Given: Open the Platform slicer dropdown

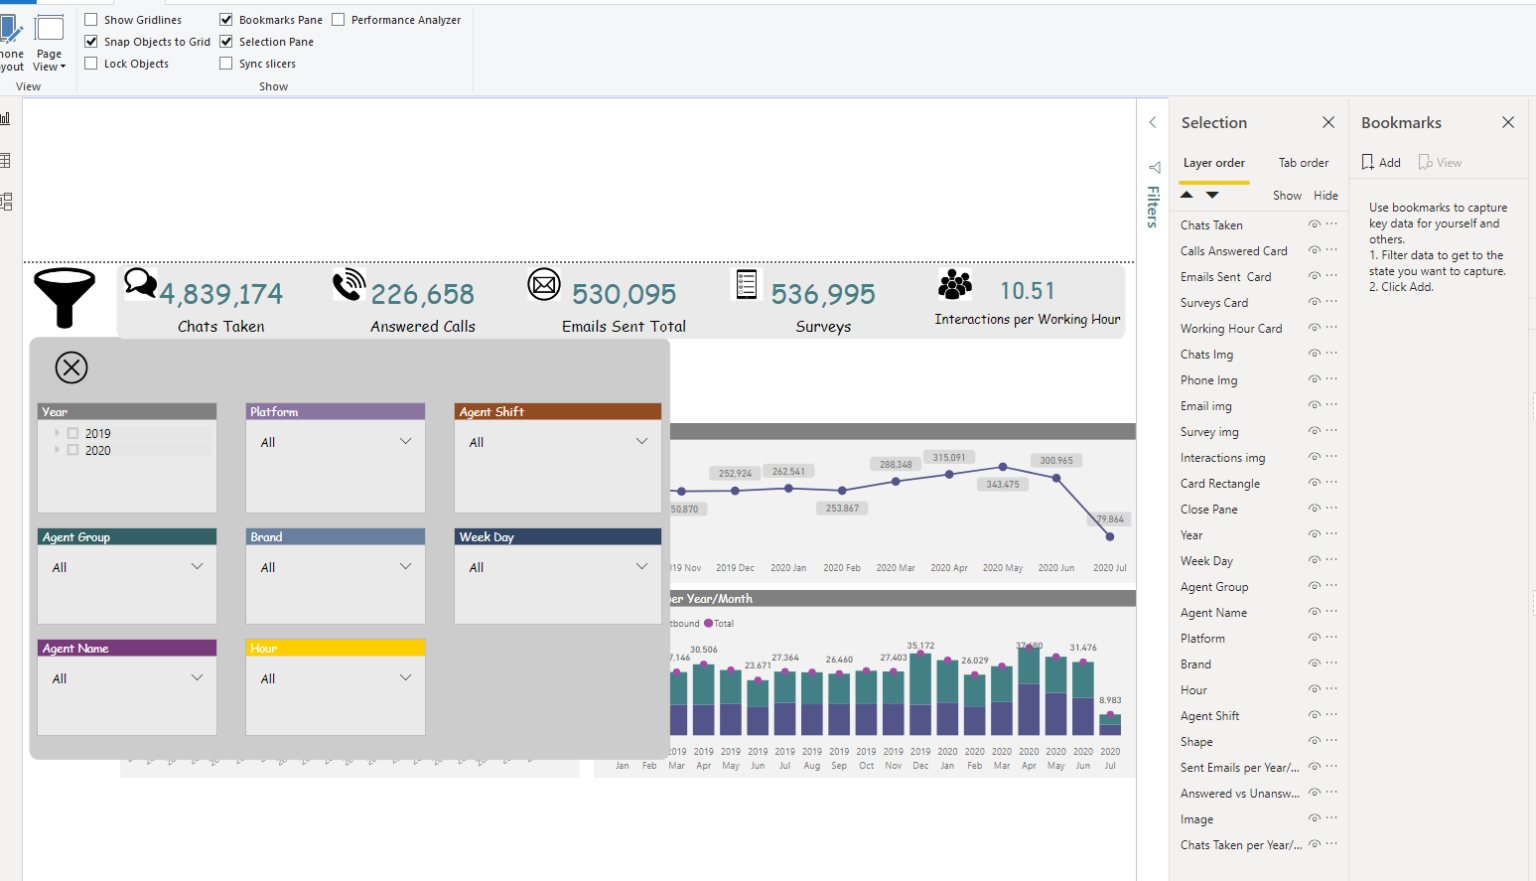Looking at the screenshot, I should pos(405,441).
